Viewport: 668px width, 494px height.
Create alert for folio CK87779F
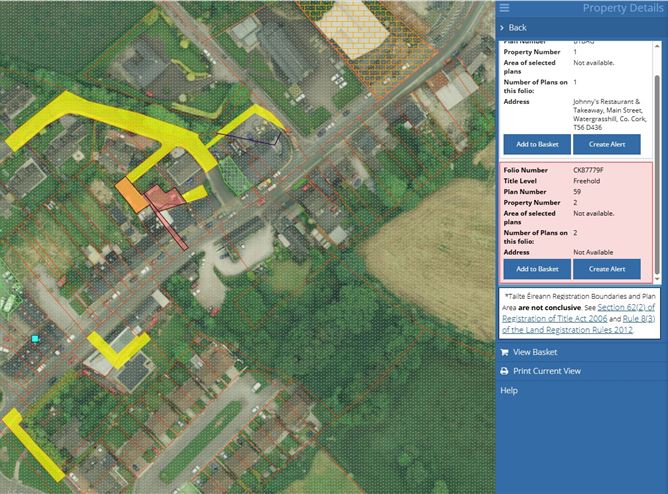click(606, 269)
